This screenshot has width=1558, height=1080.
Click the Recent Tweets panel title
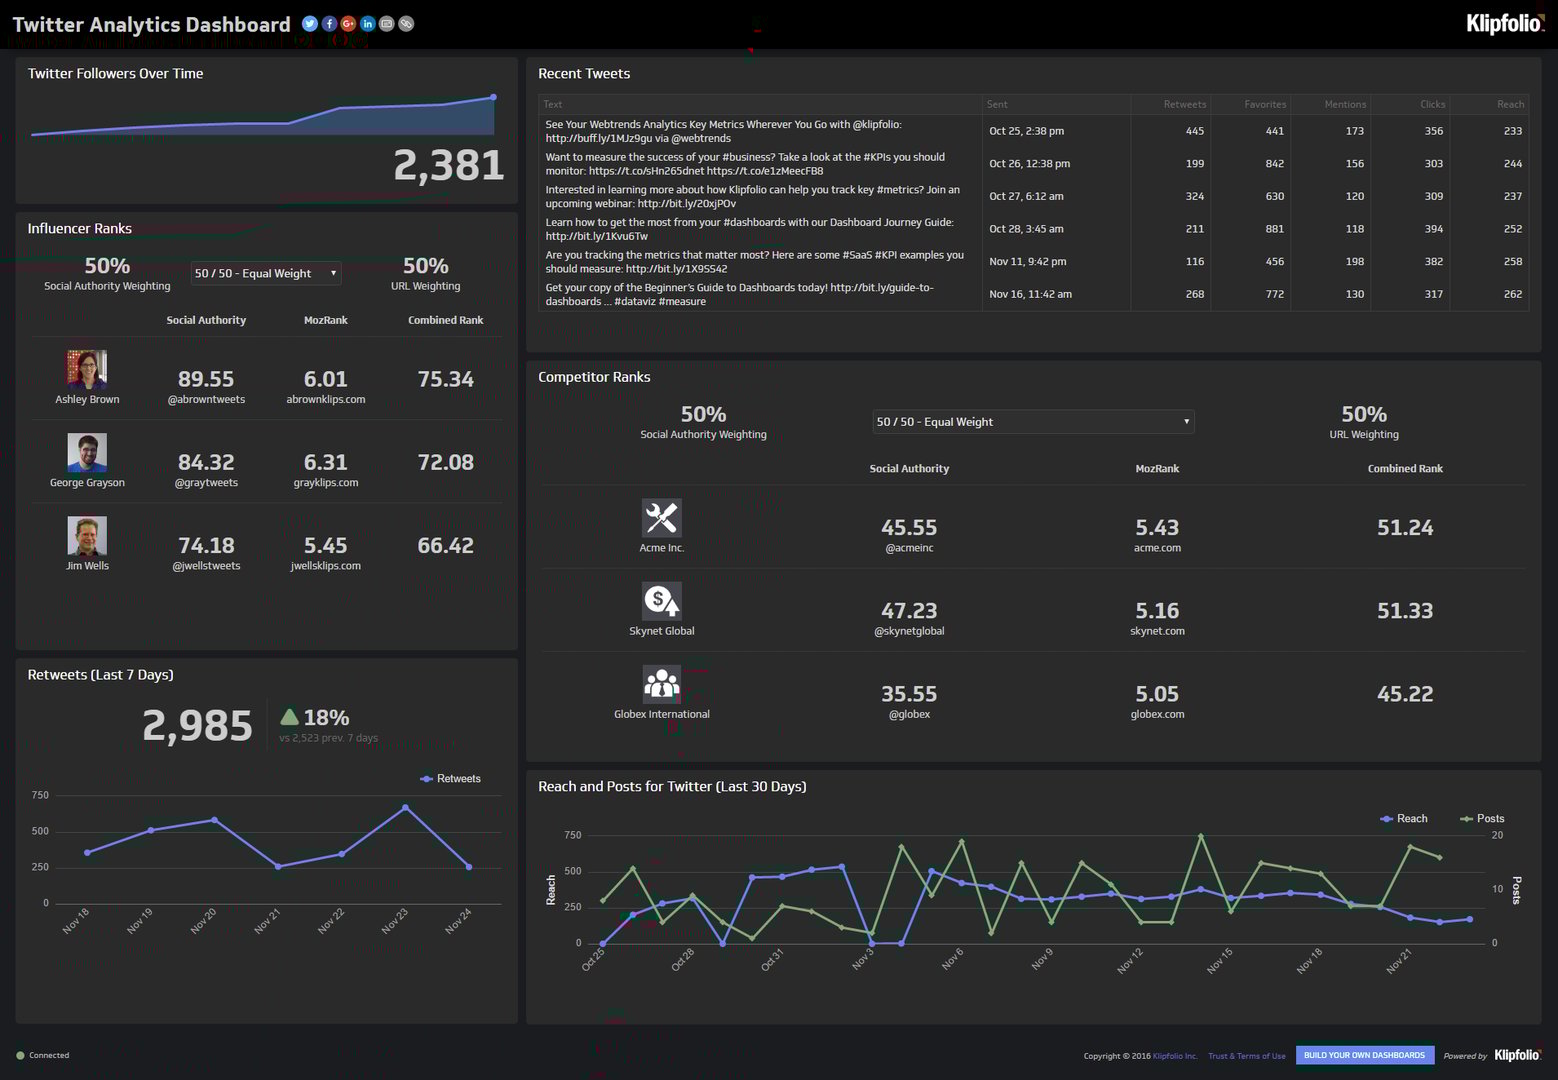click(x=584, y=73)
